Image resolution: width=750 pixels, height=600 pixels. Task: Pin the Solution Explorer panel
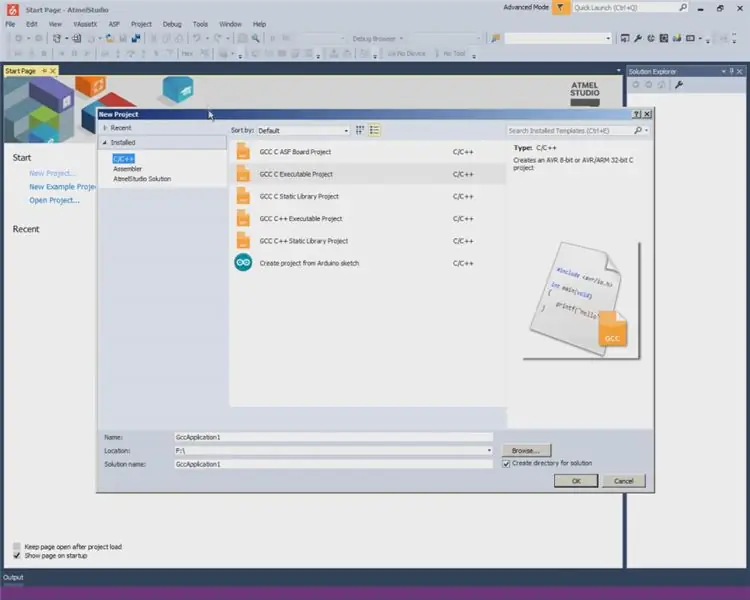point(731,71)
